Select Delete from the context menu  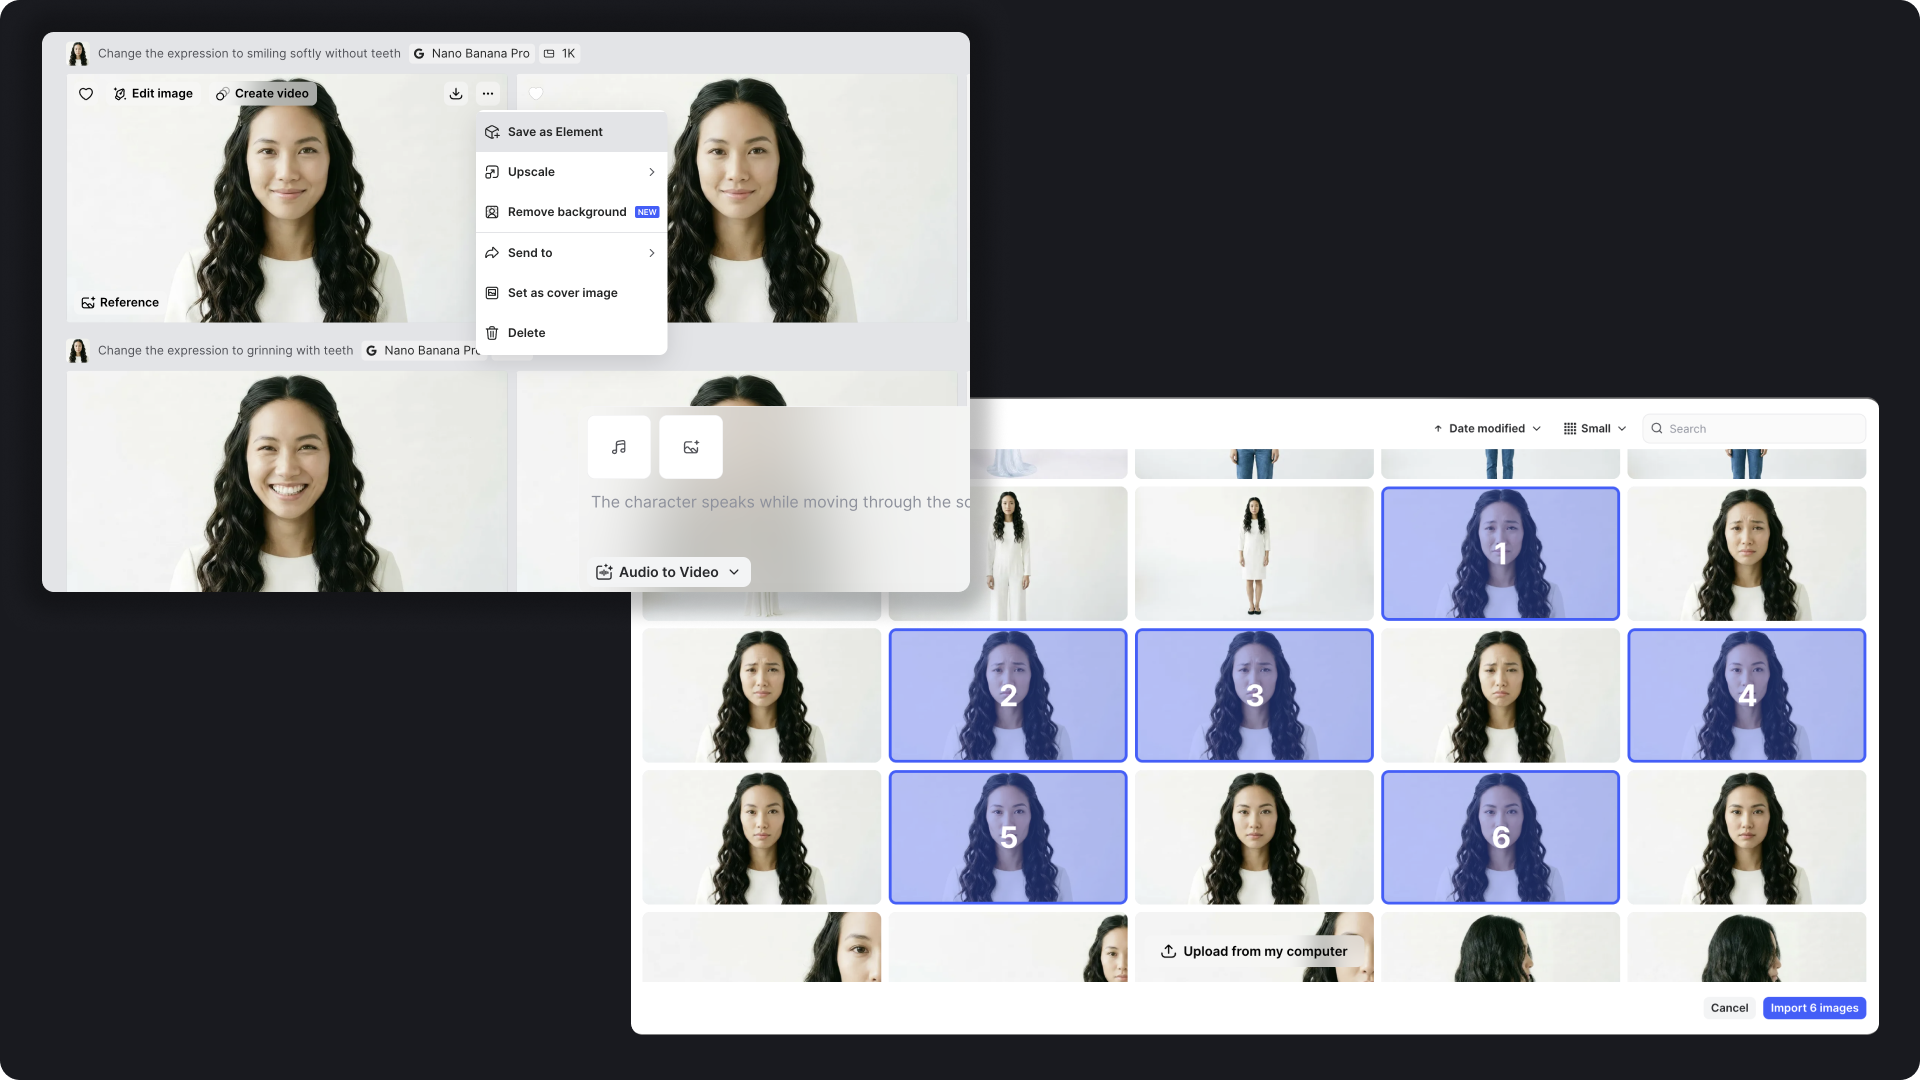(x=571, y=333)
